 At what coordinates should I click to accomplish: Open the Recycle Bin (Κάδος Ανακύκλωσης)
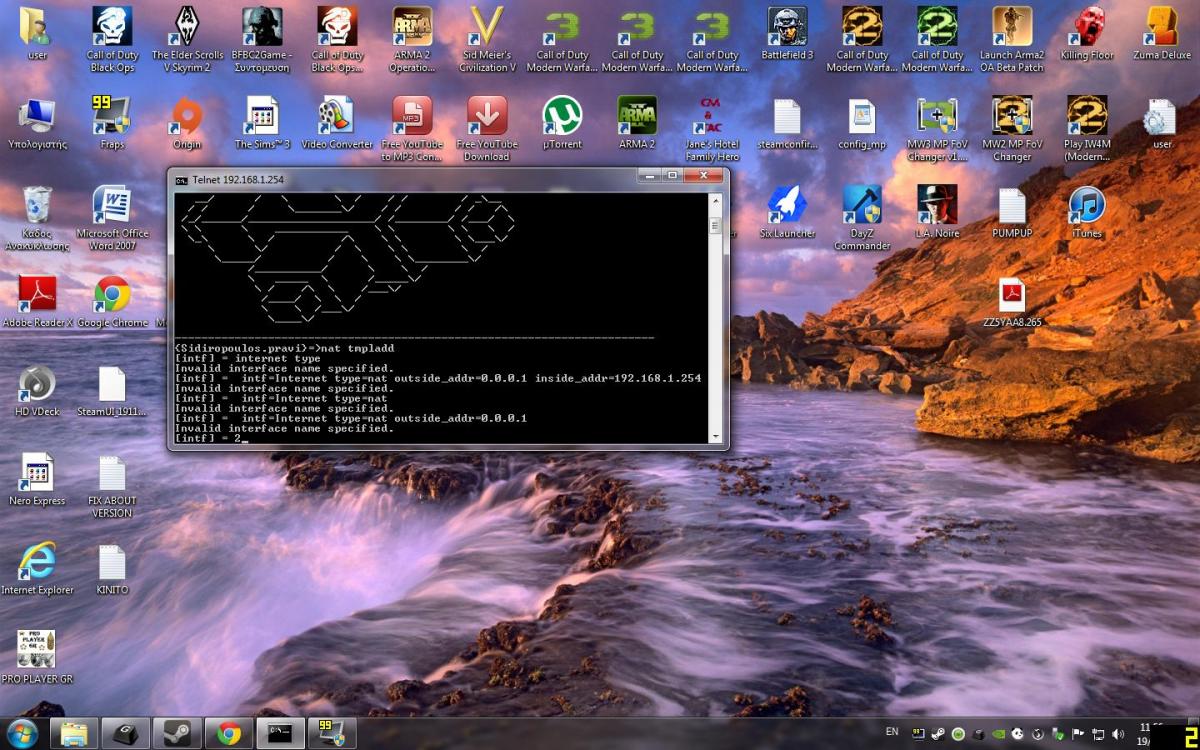pyautogui.click(x=37, y=217)
